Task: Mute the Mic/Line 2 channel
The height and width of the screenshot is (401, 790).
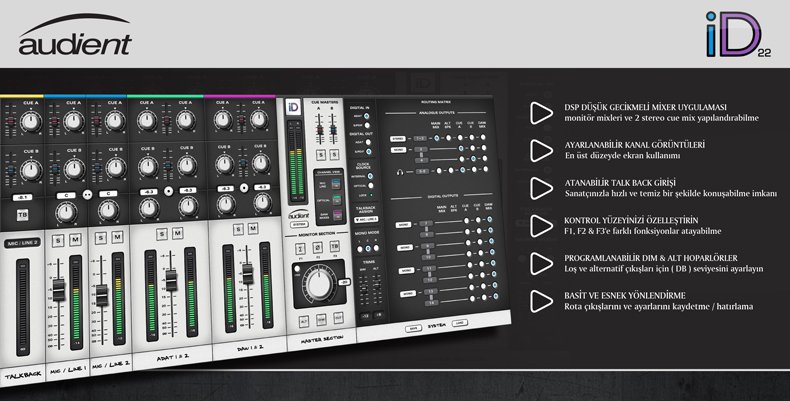Action: click(117, 237)
